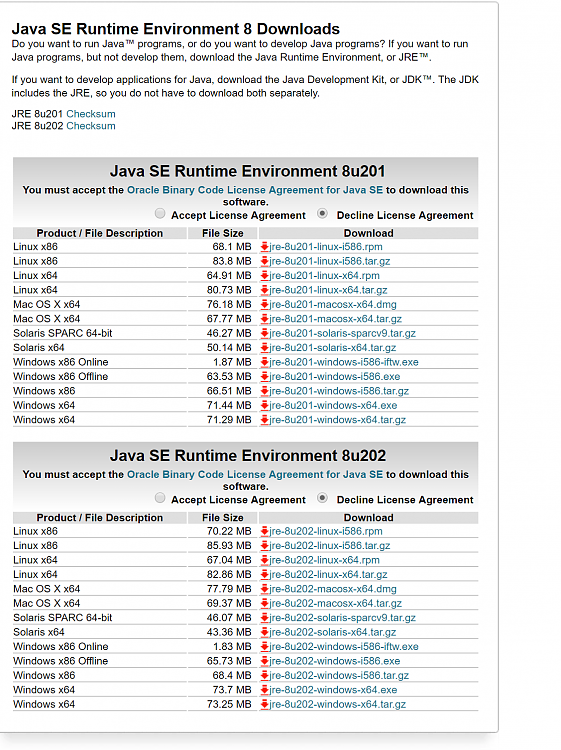
Task: Click download arrow icon for jre-8u202-solaris-sparcv9.tar.gz
Action: pos(264,618)
